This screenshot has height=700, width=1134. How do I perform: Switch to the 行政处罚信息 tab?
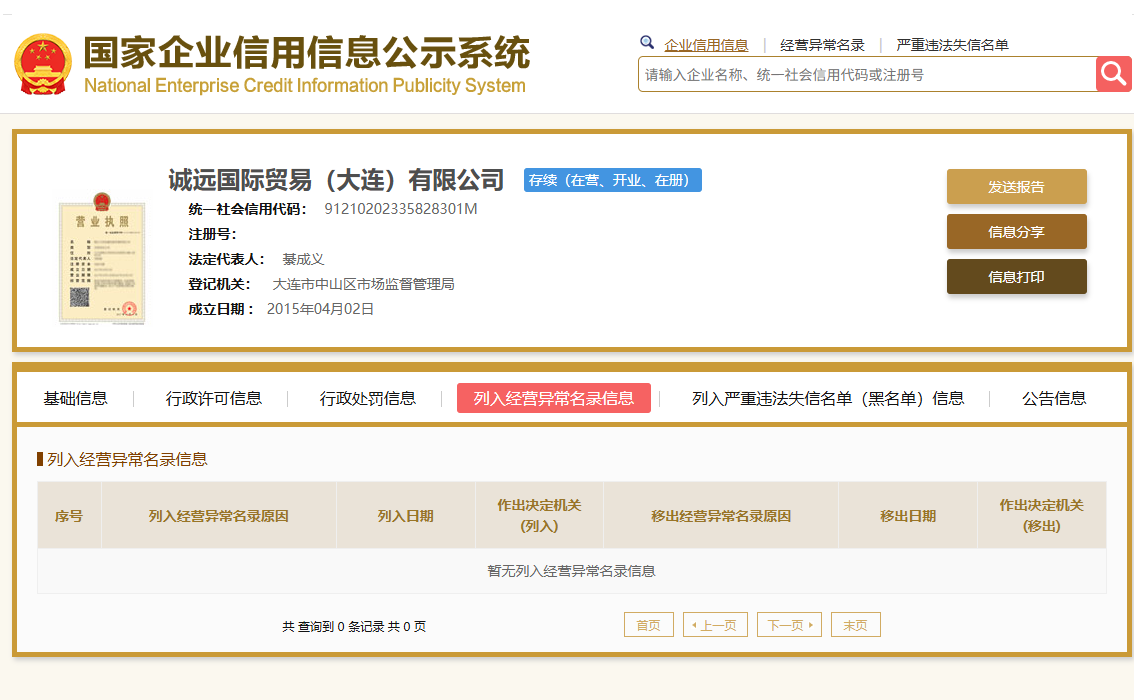point(367,398)
